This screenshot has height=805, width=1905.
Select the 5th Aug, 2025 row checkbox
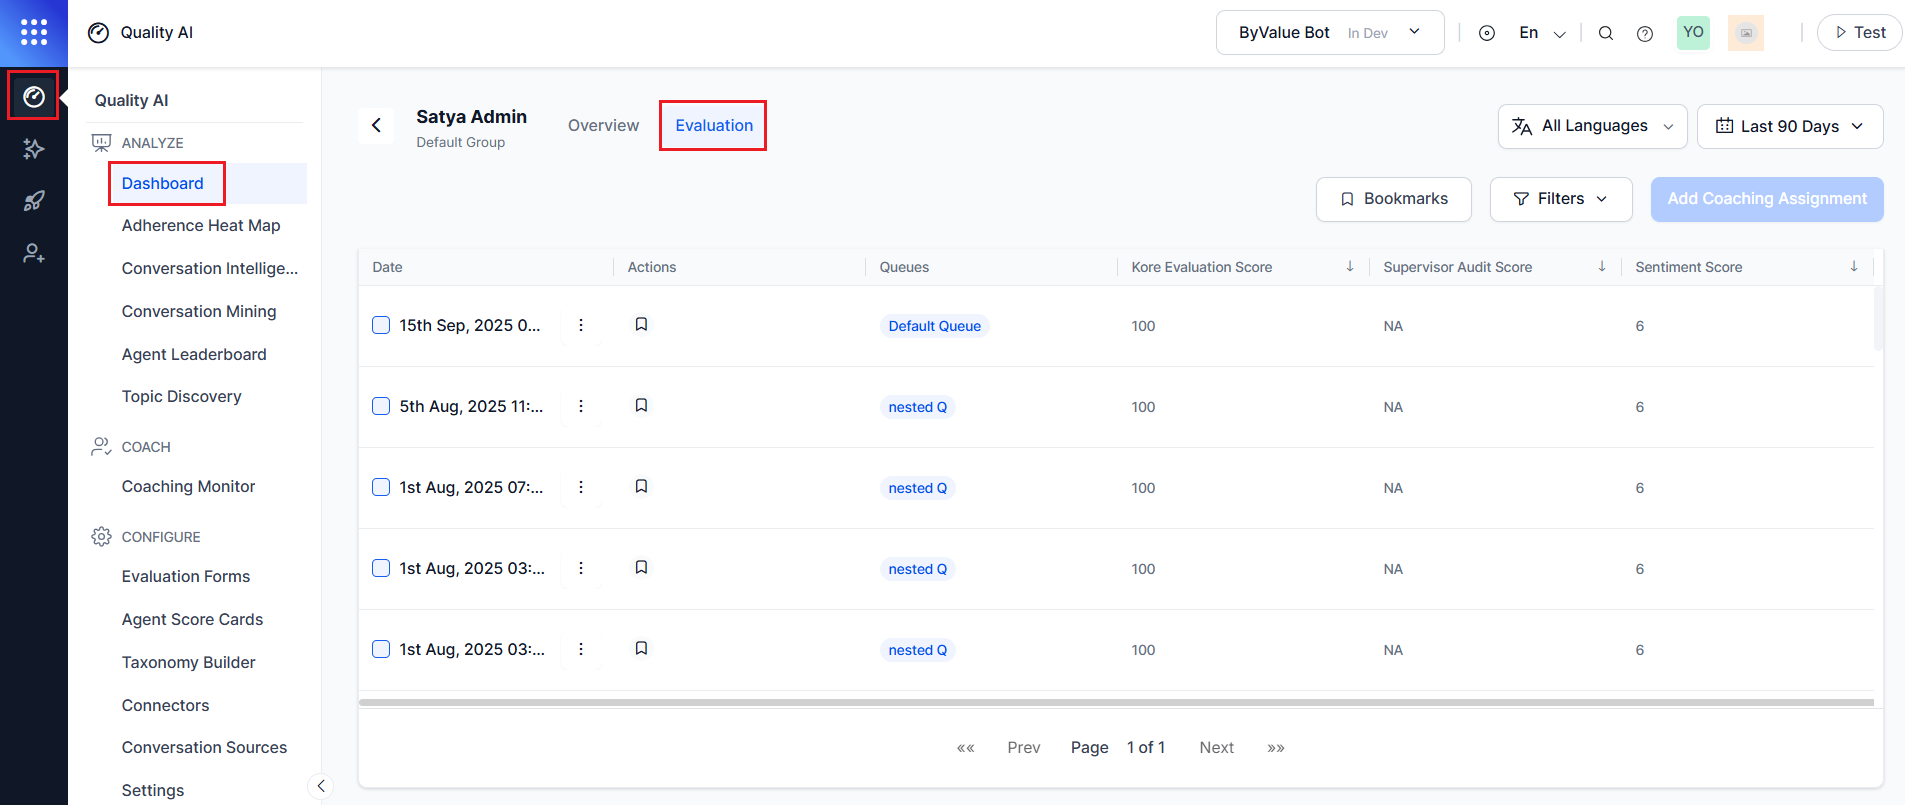coord(381,406)
